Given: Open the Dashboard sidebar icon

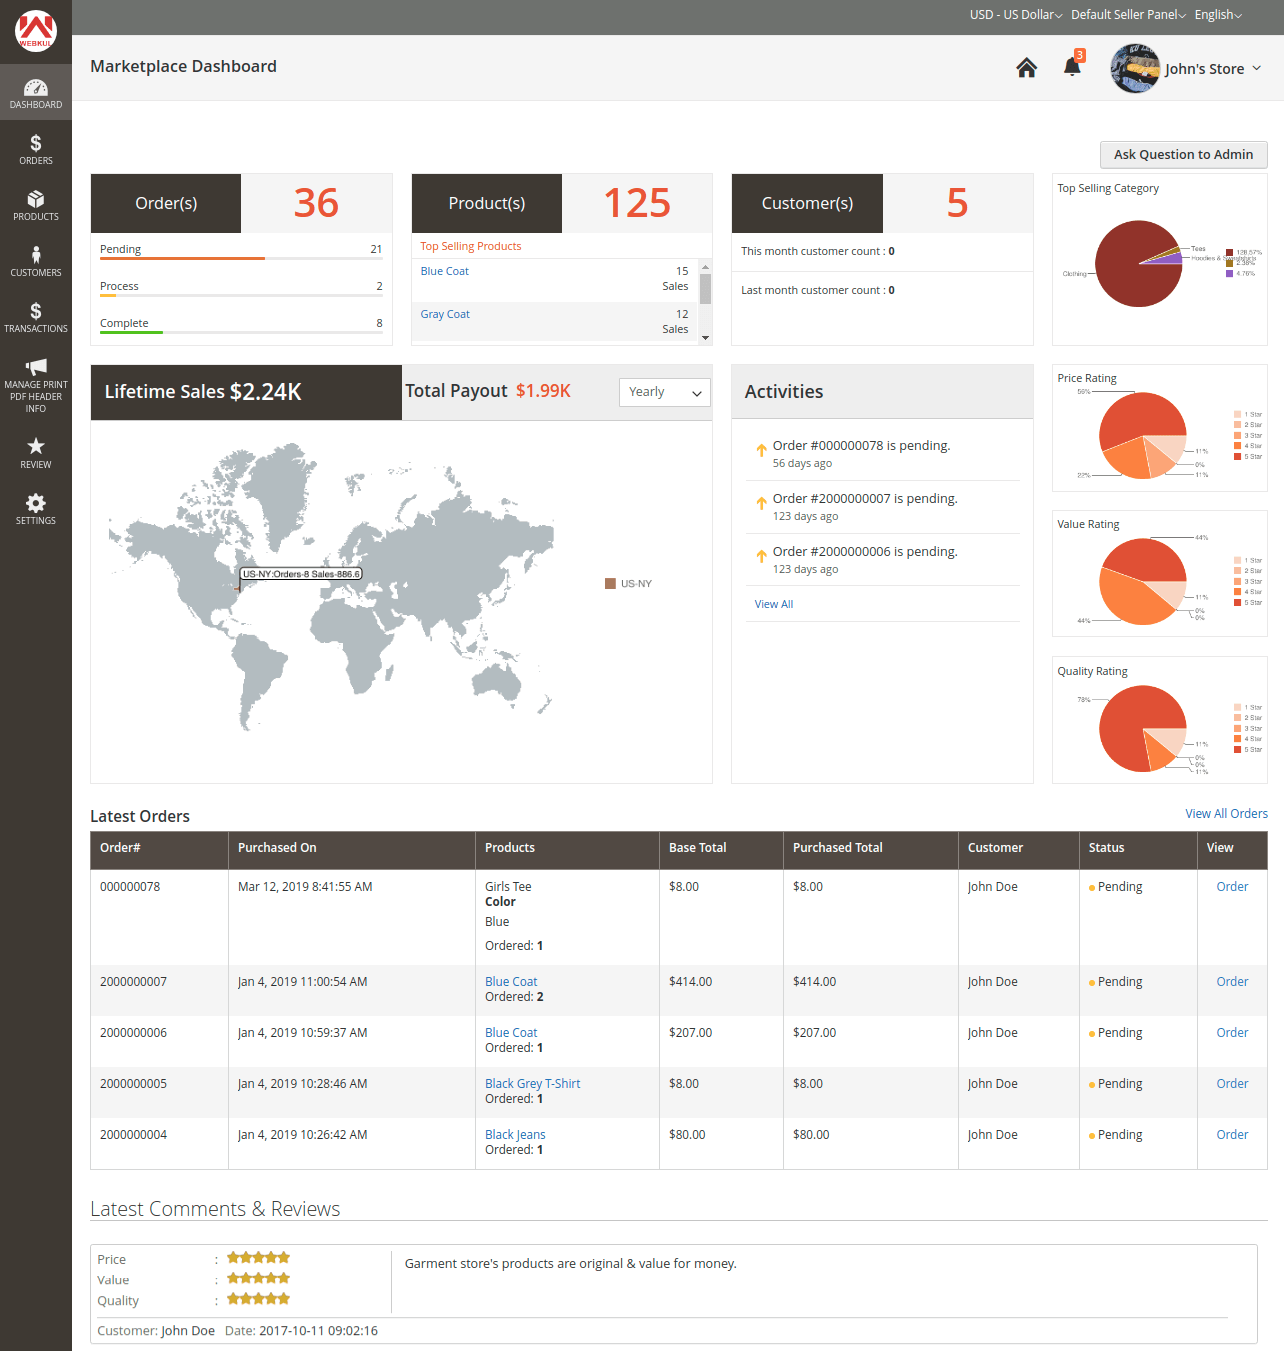Looking at the screenshot, I should pyautogui.click(x=36, y=88).
